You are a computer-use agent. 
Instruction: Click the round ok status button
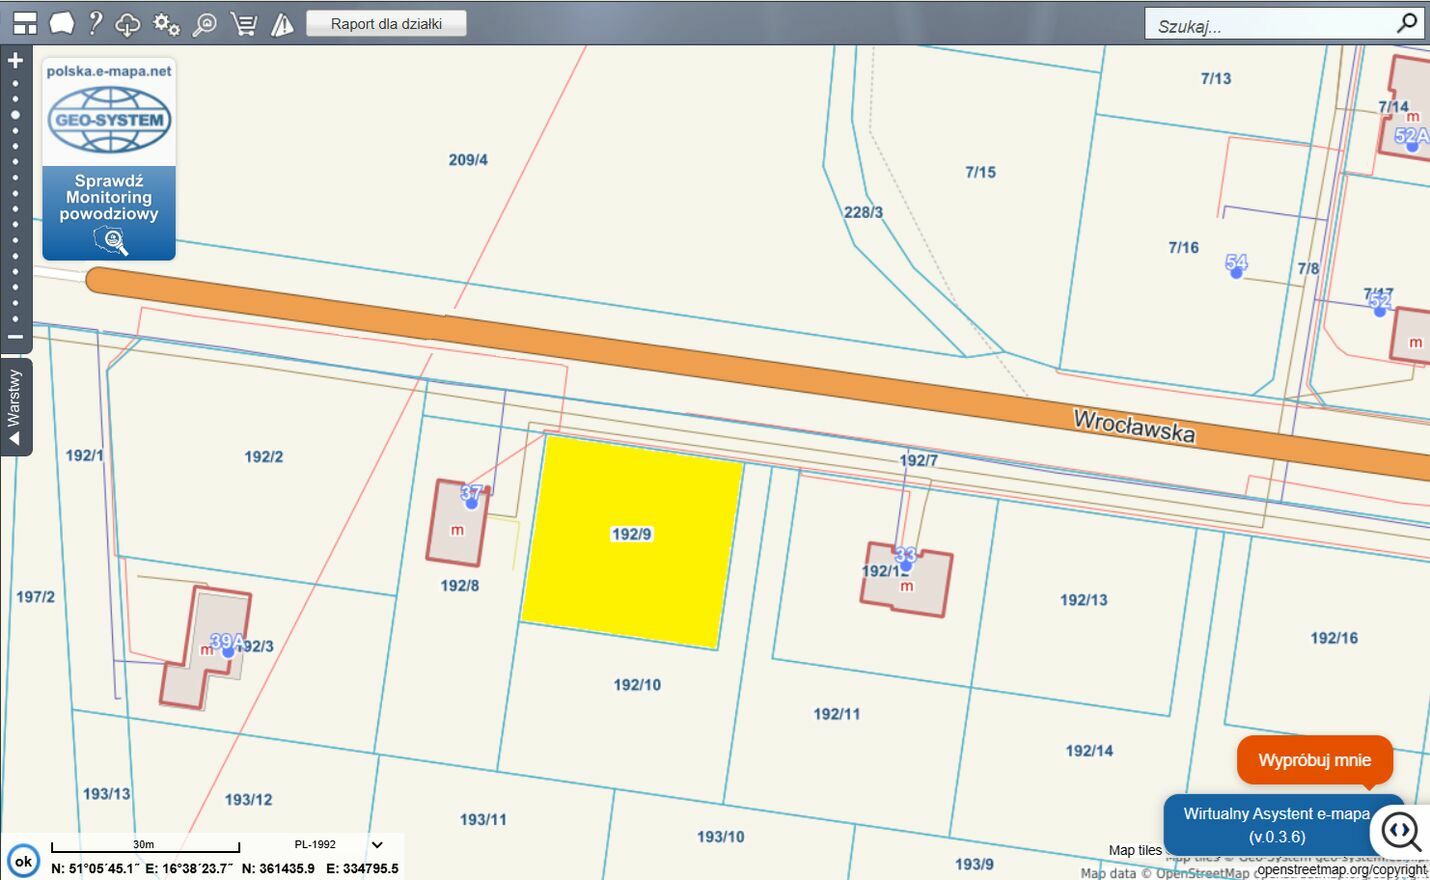(23, 860)
